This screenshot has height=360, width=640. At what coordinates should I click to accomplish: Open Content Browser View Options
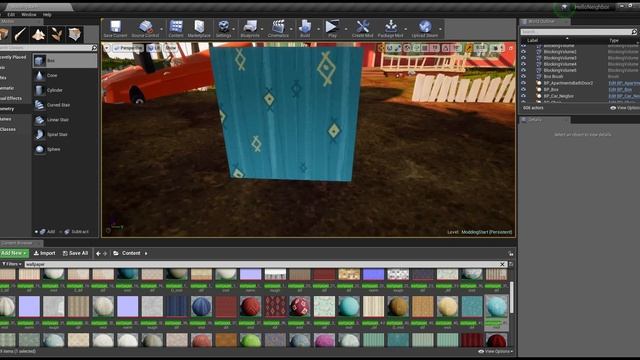click(496, 351)
